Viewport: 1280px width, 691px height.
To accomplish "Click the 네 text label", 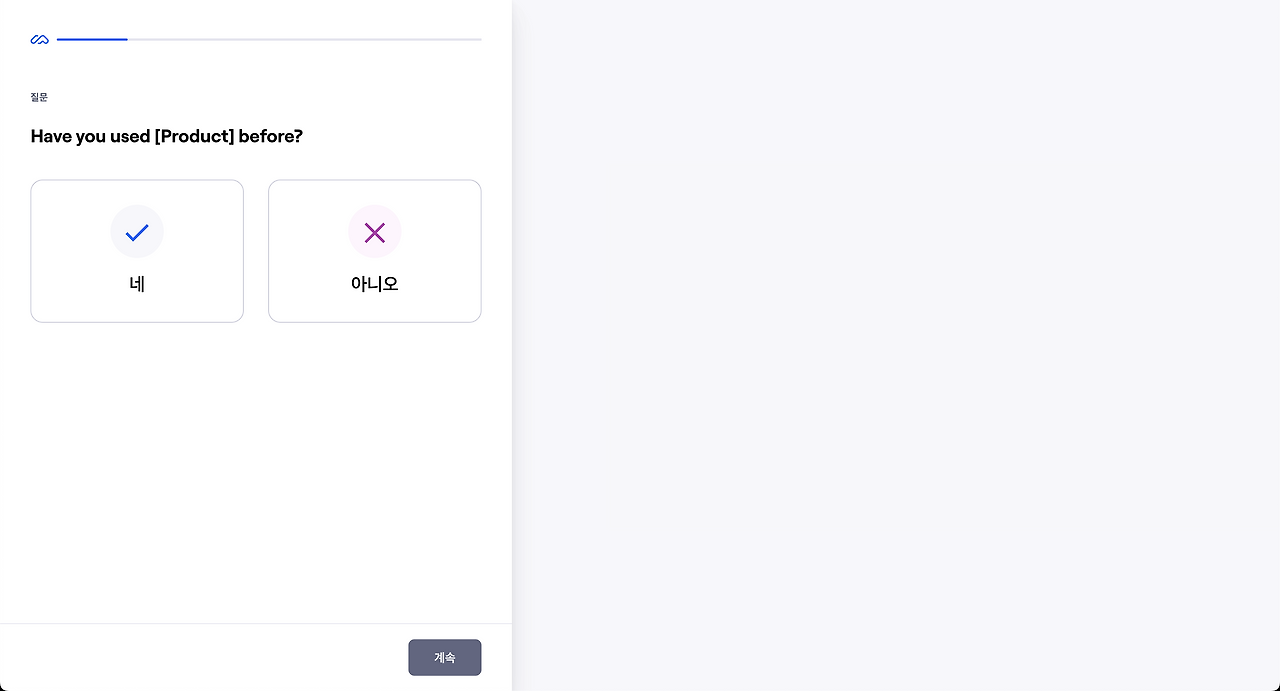I will [x=137, y=284].
